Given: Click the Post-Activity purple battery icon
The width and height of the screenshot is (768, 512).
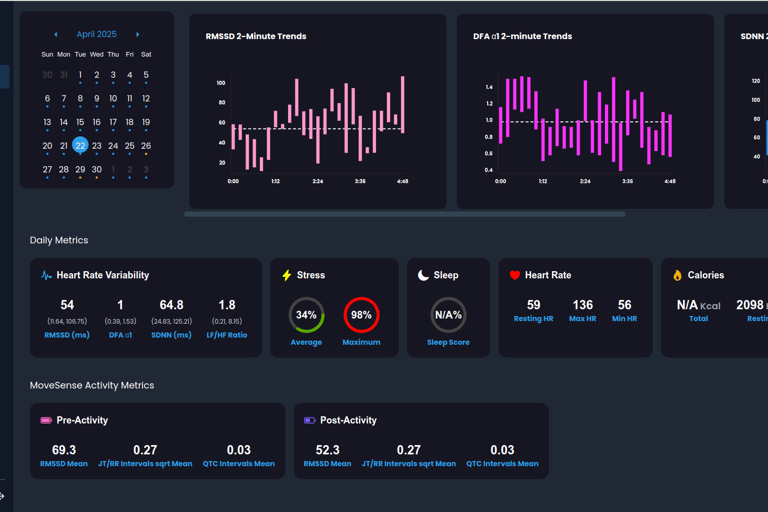Looking at the screenshot, I should 310,420.
